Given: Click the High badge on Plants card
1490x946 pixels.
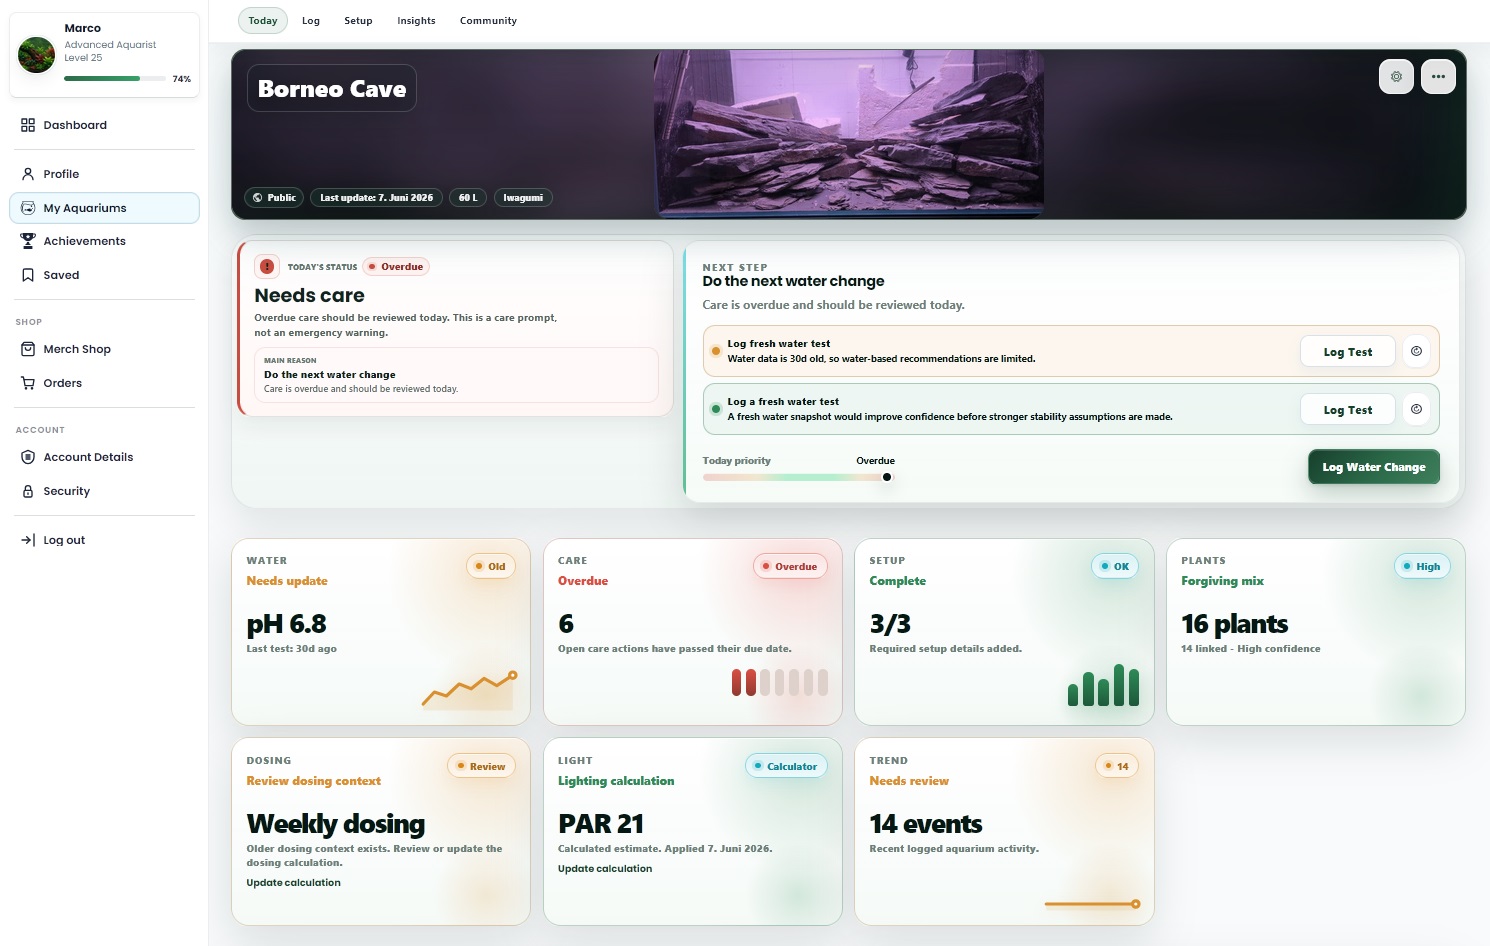Looking at the screenshot, I should 1422,566.
